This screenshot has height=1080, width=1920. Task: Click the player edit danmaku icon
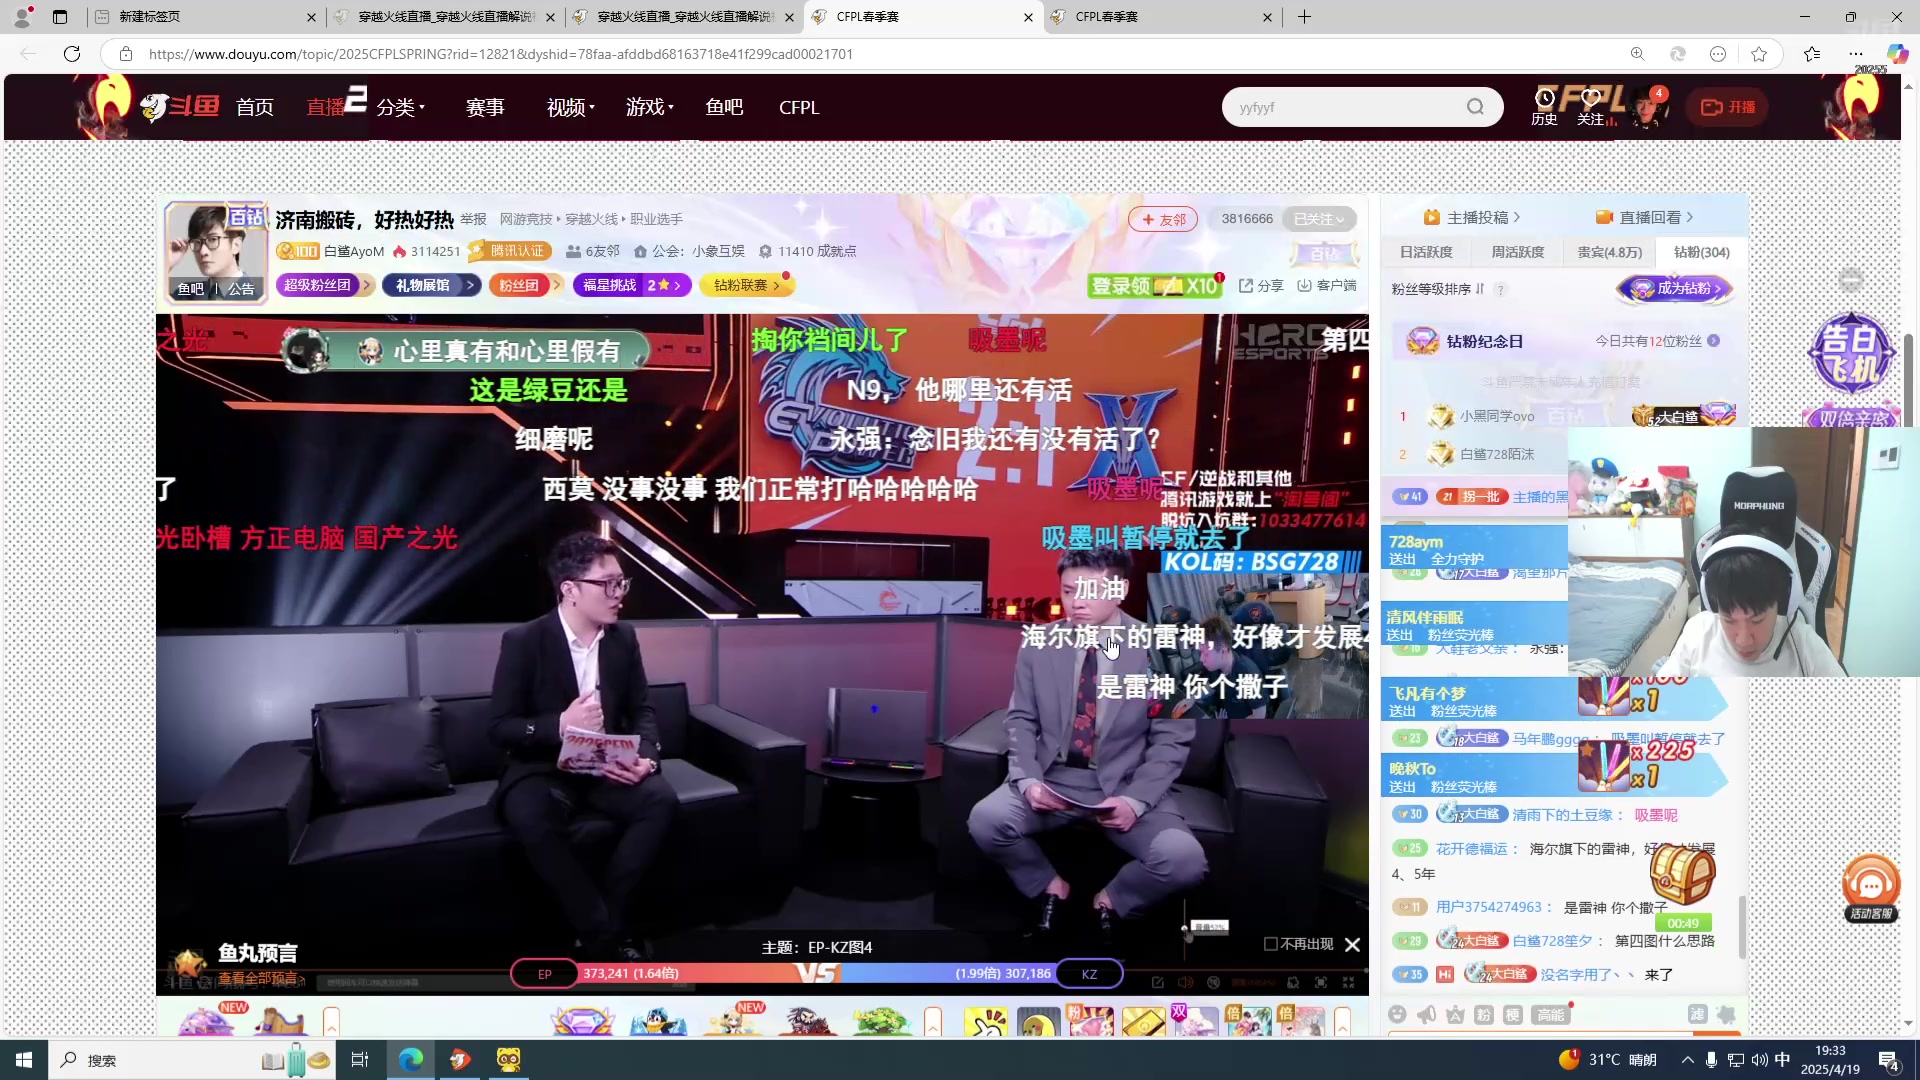click(1157, 983)
